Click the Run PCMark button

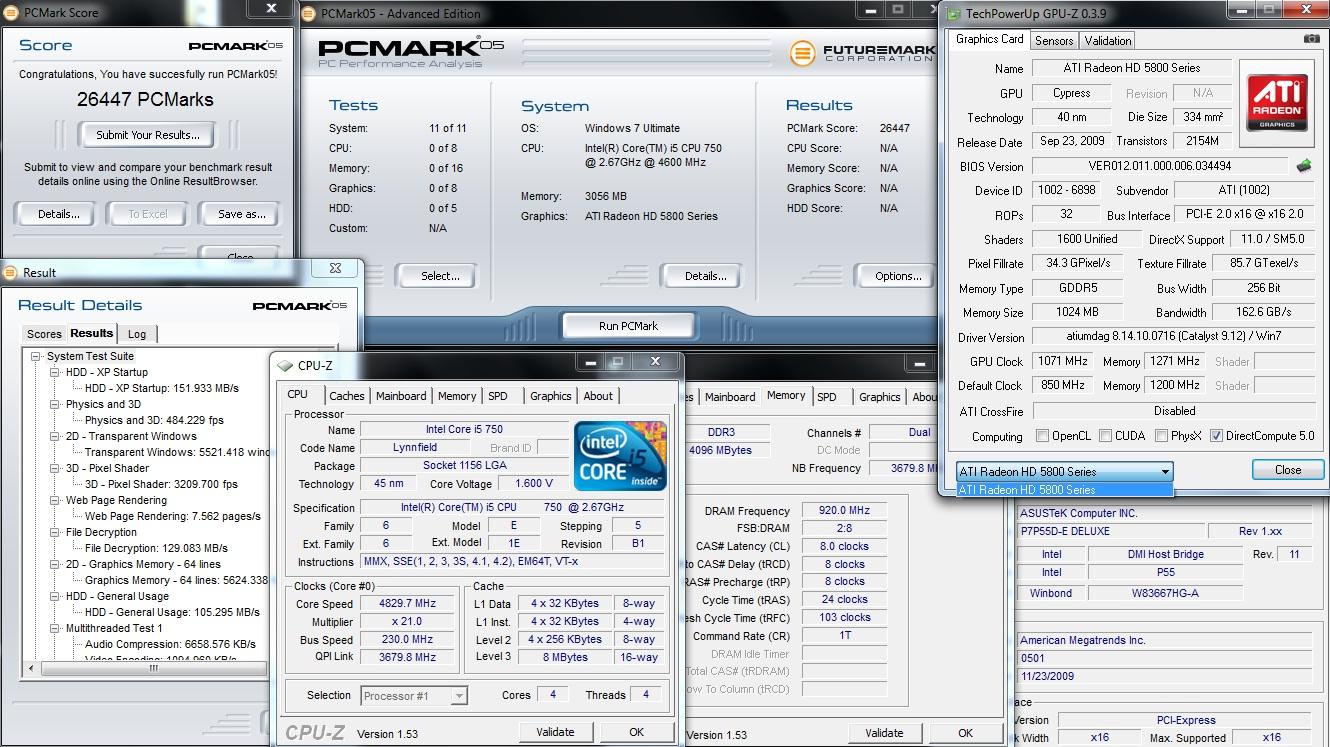(x=628, y=326)
